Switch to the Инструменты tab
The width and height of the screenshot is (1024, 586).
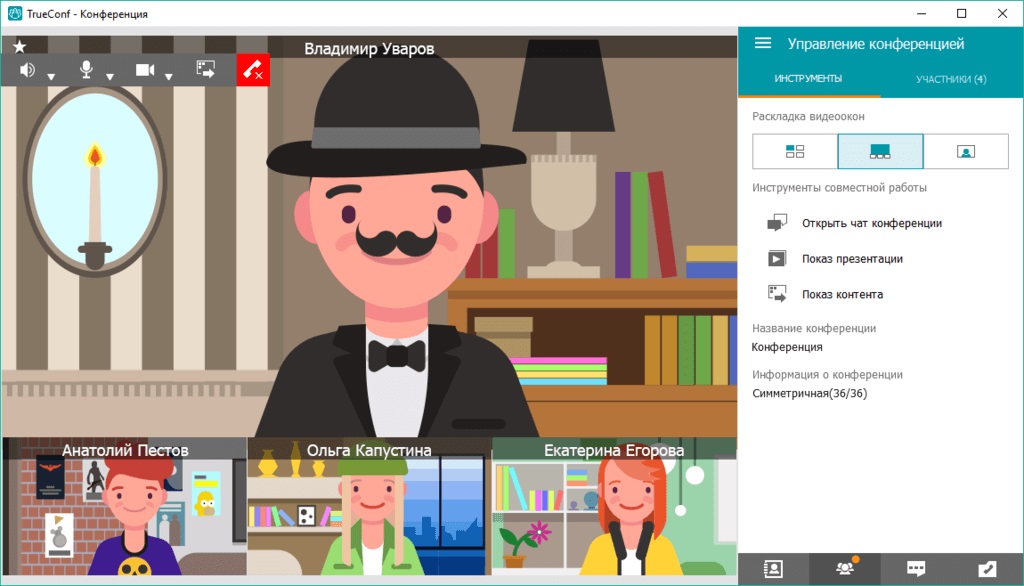point(808,79)
